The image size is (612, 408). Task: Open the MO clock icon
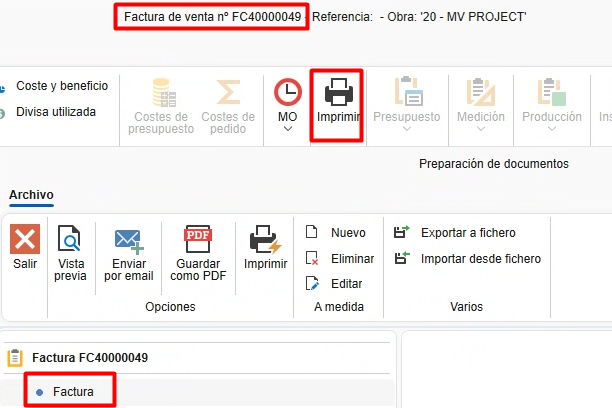click(288, 92)
